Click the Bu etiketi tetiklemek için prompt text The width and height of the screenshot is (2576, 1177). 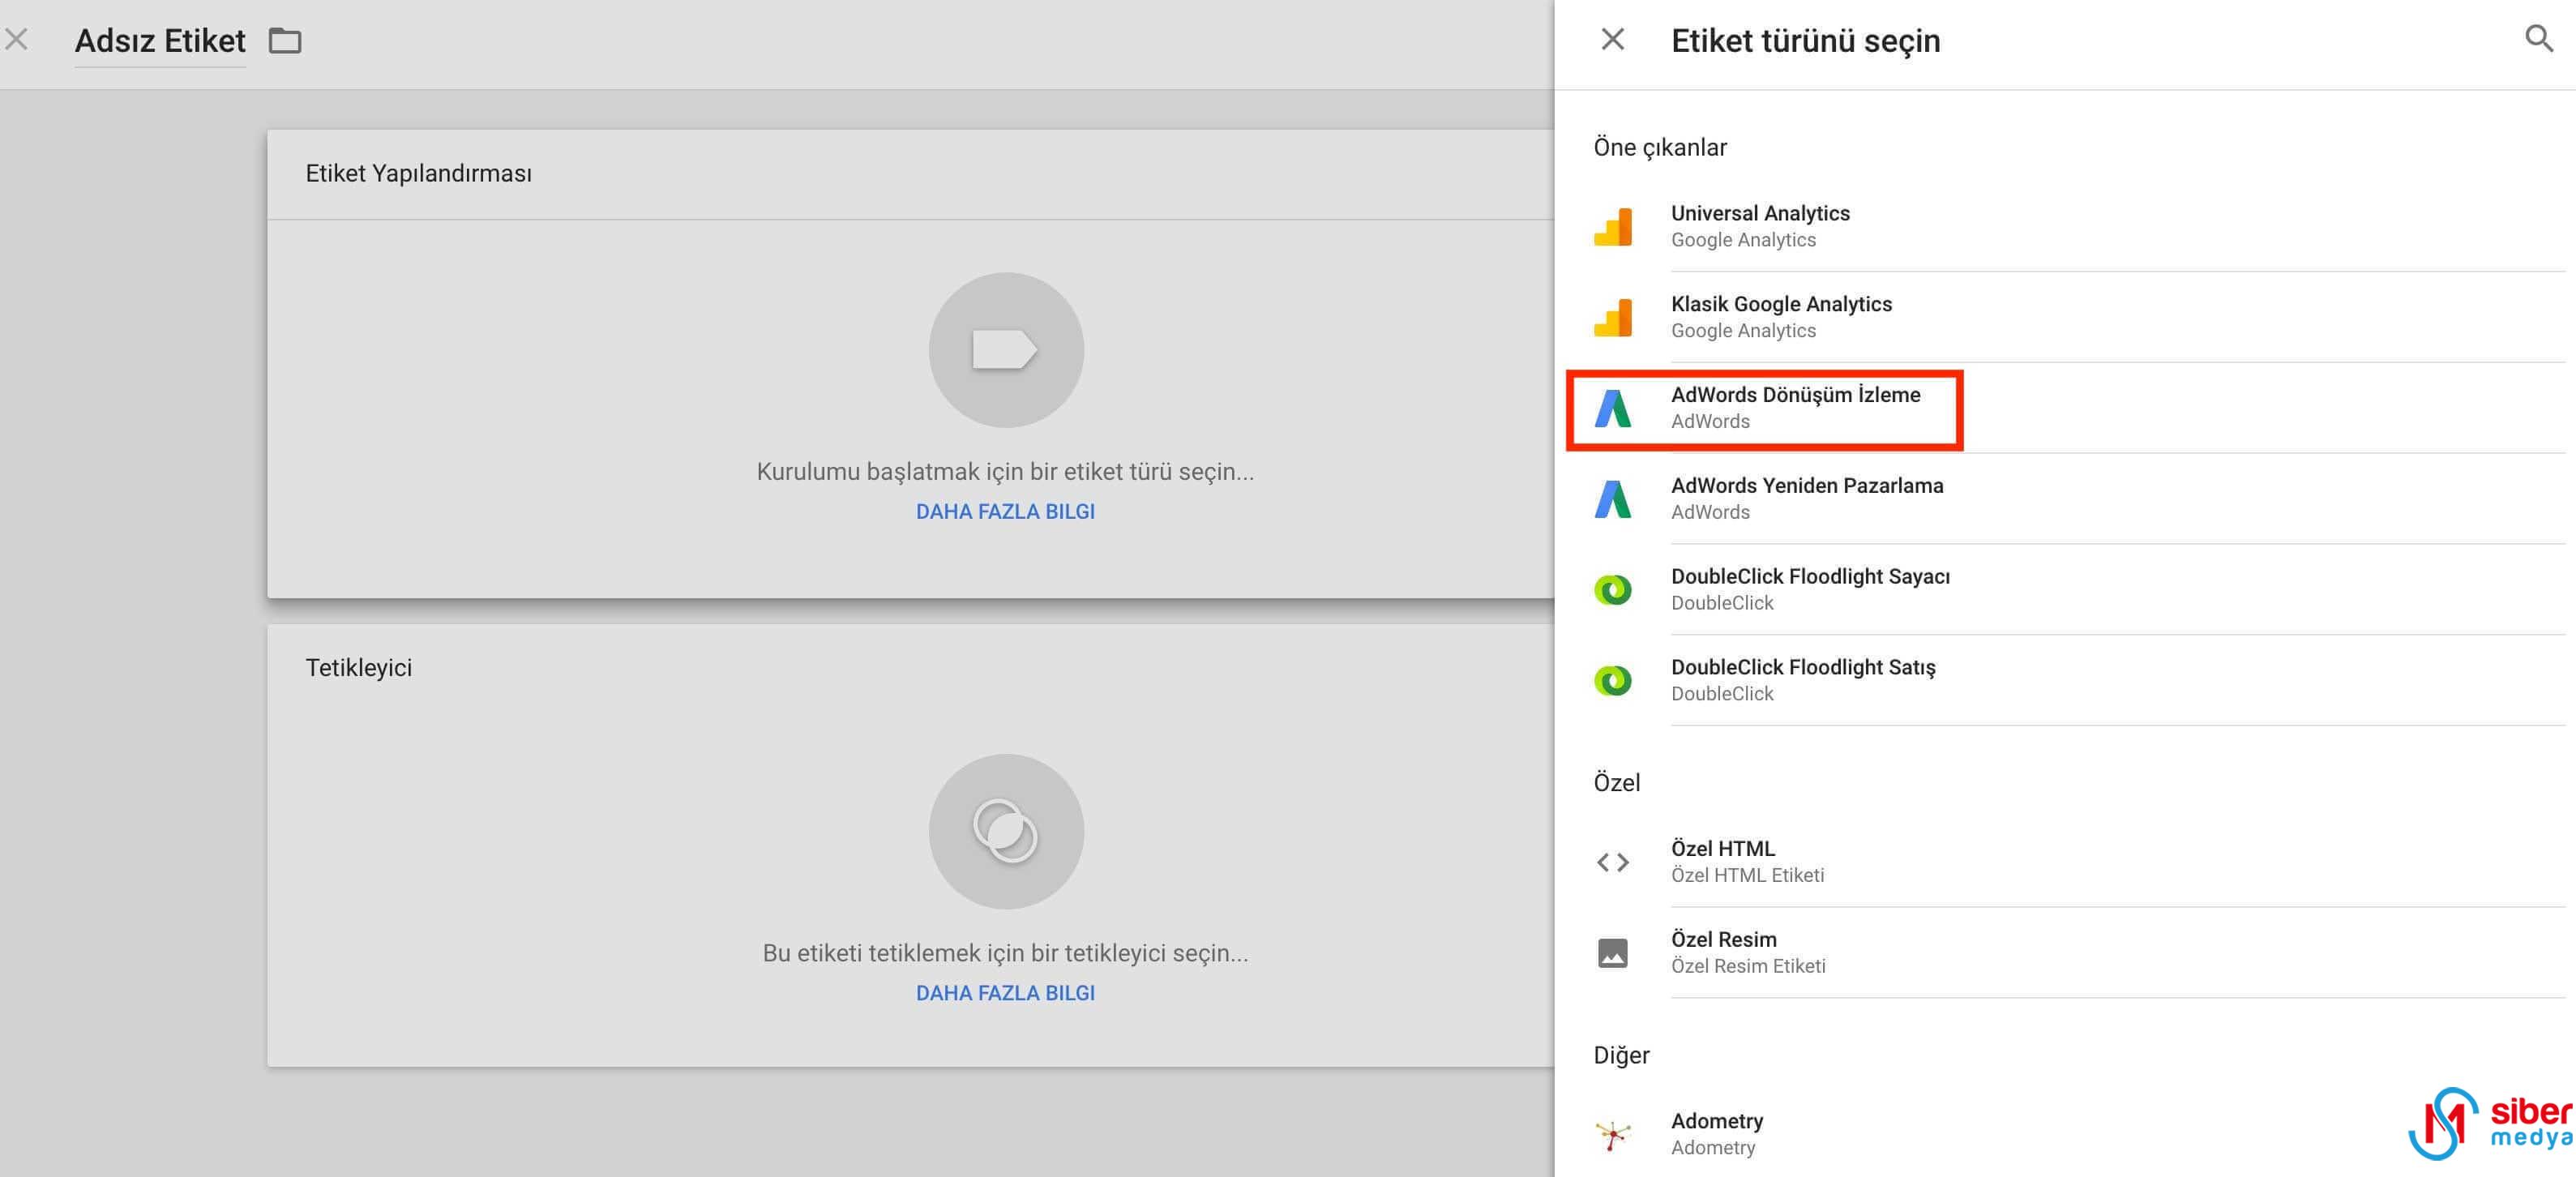pos(1005,953)
